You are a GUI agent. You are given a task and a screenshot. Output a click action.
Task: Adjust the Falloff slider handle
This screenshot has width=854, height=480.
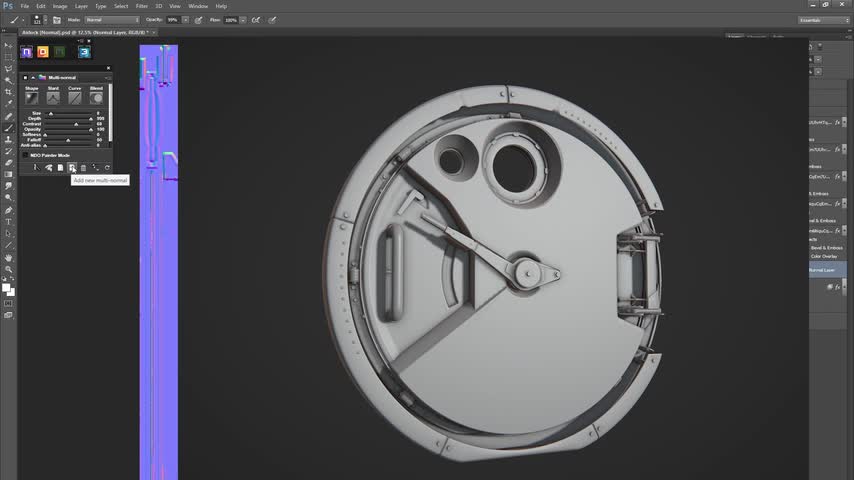[68, 140]
